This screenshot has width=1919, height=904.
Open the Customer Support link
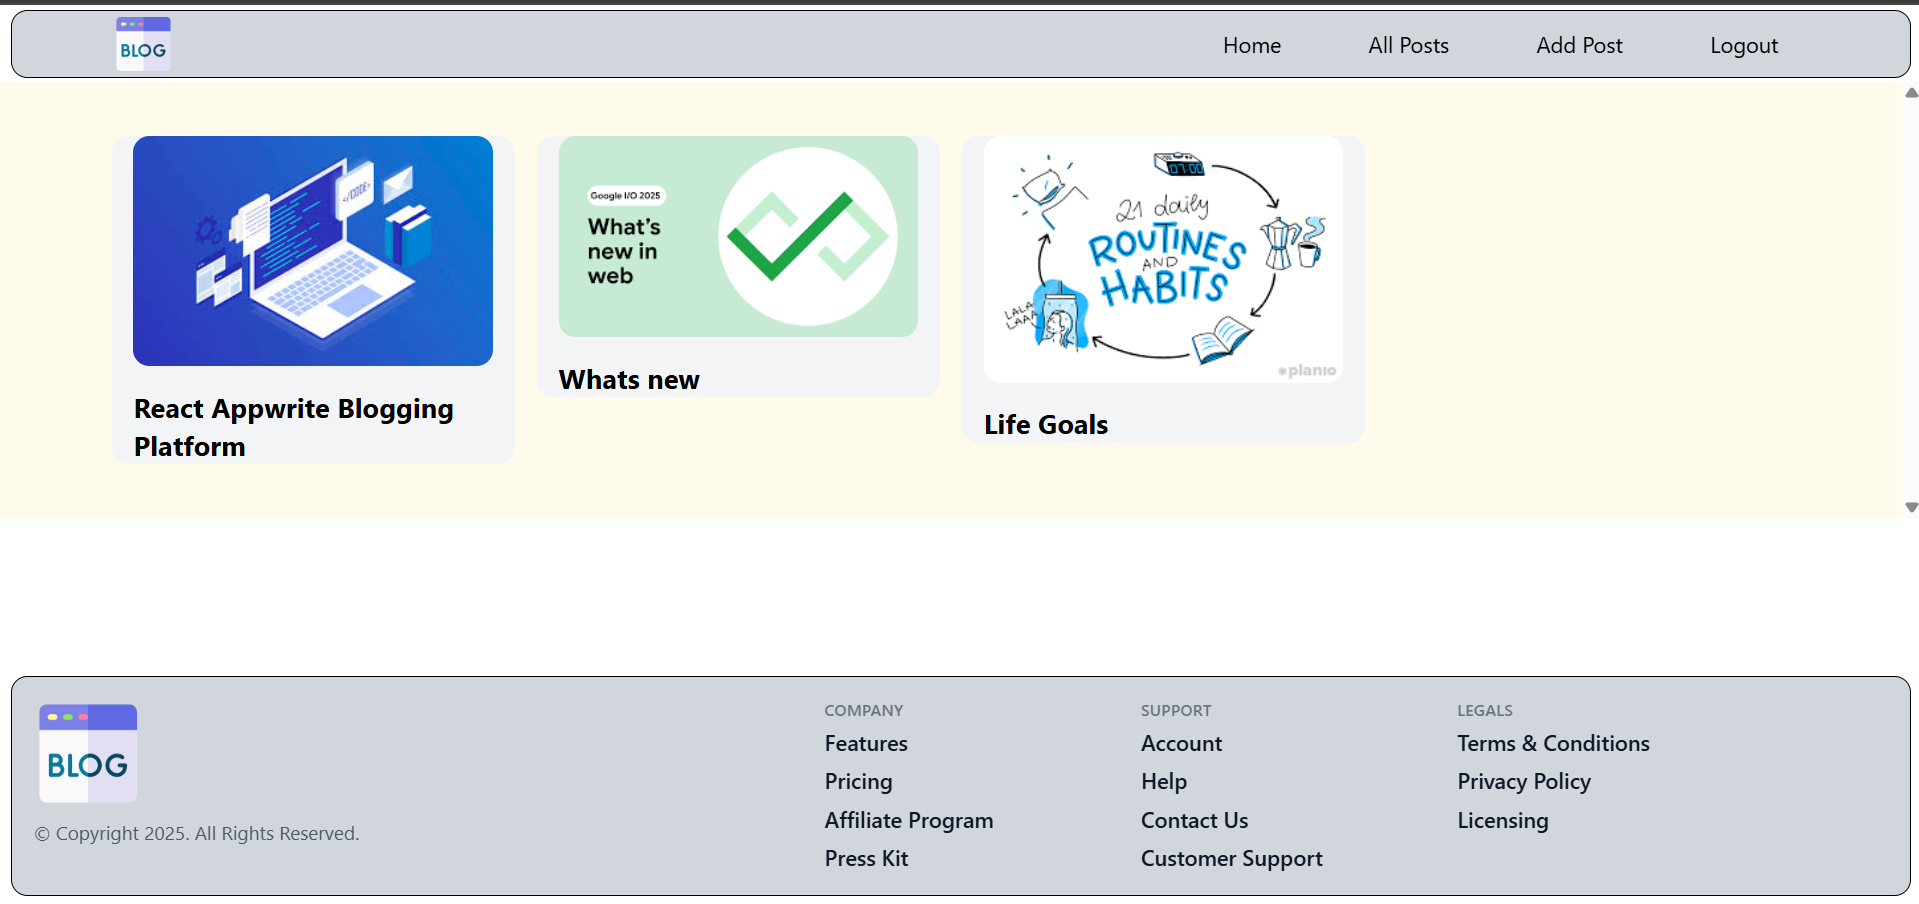(1231, 858)
